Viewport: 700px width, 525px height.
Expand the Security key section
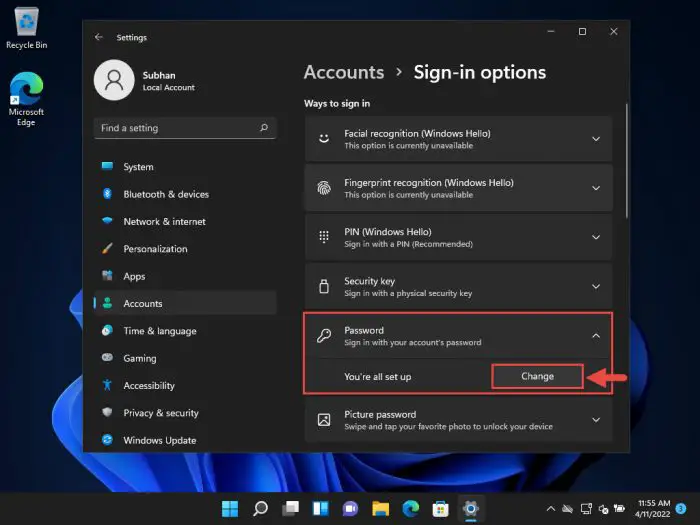coord(596,287)
